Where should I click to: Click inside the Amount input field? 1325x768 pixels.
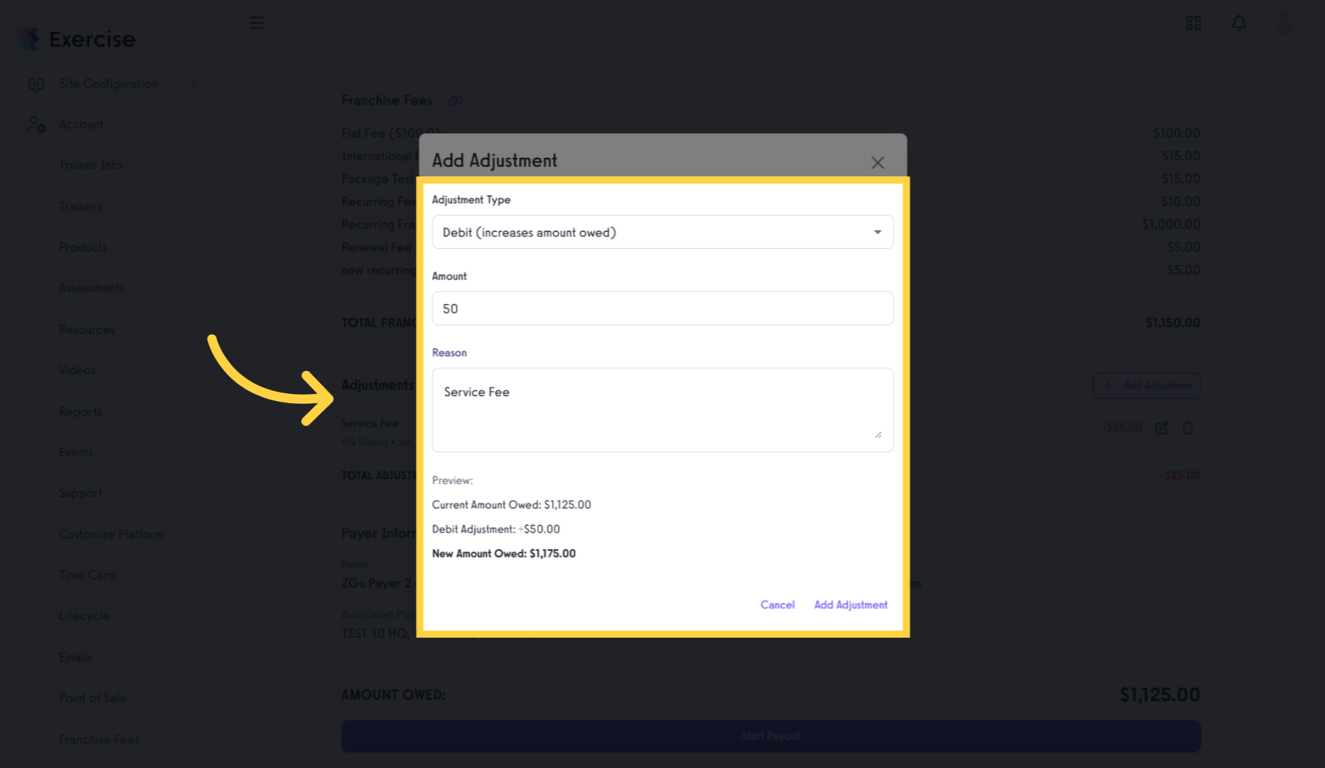click(662, 308)
